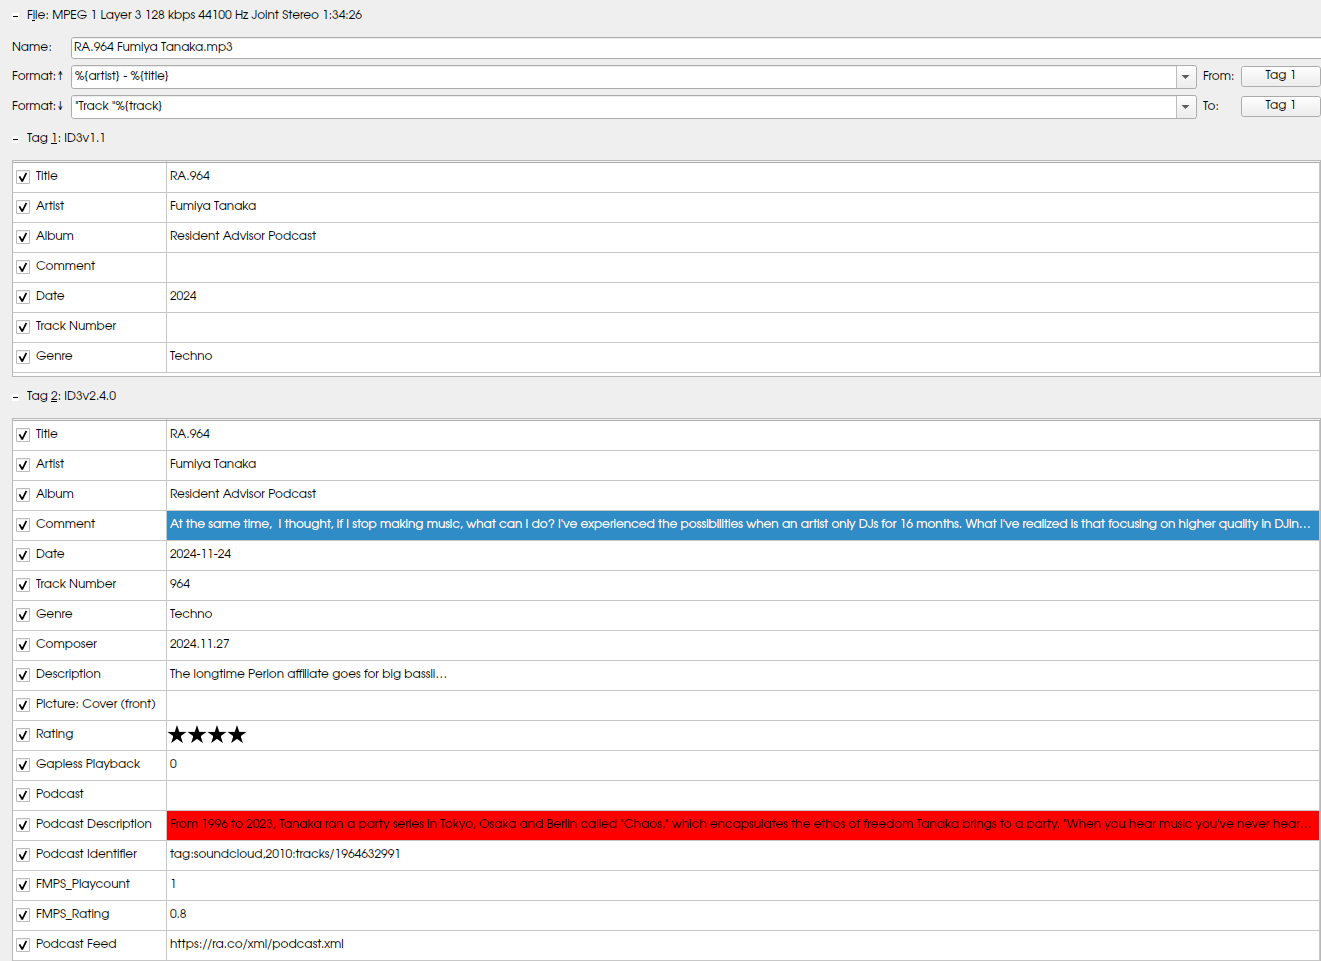Click the four-star Rating value
The width and height of the screenshot is (1321, 961).
[207, 735]
